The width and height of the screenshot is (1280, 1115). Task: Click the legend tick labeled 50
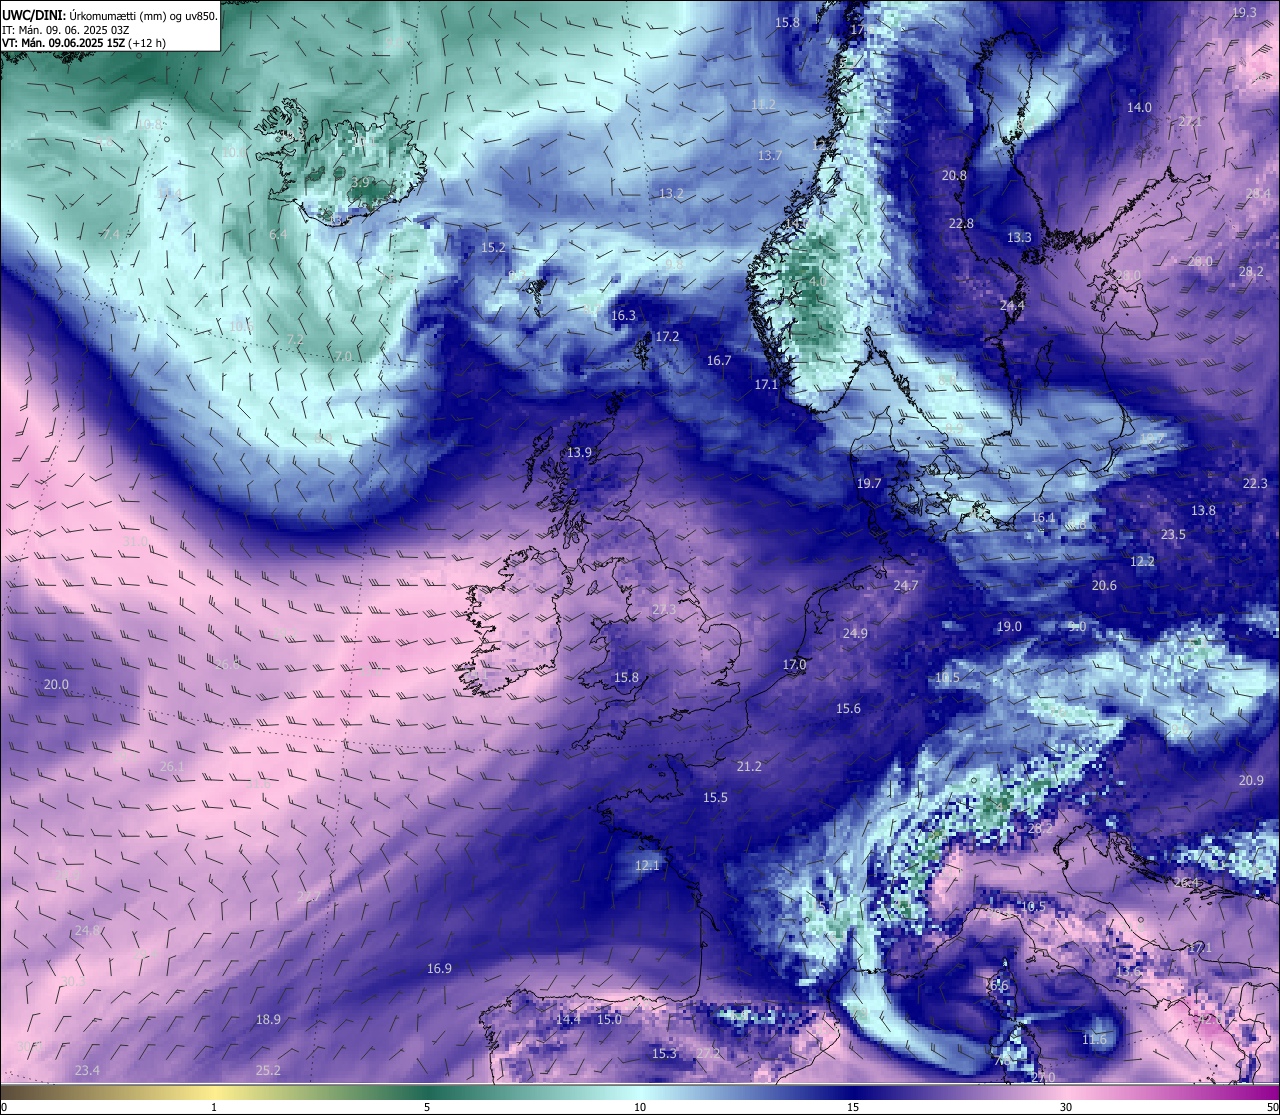[x=1272, y=1107]
